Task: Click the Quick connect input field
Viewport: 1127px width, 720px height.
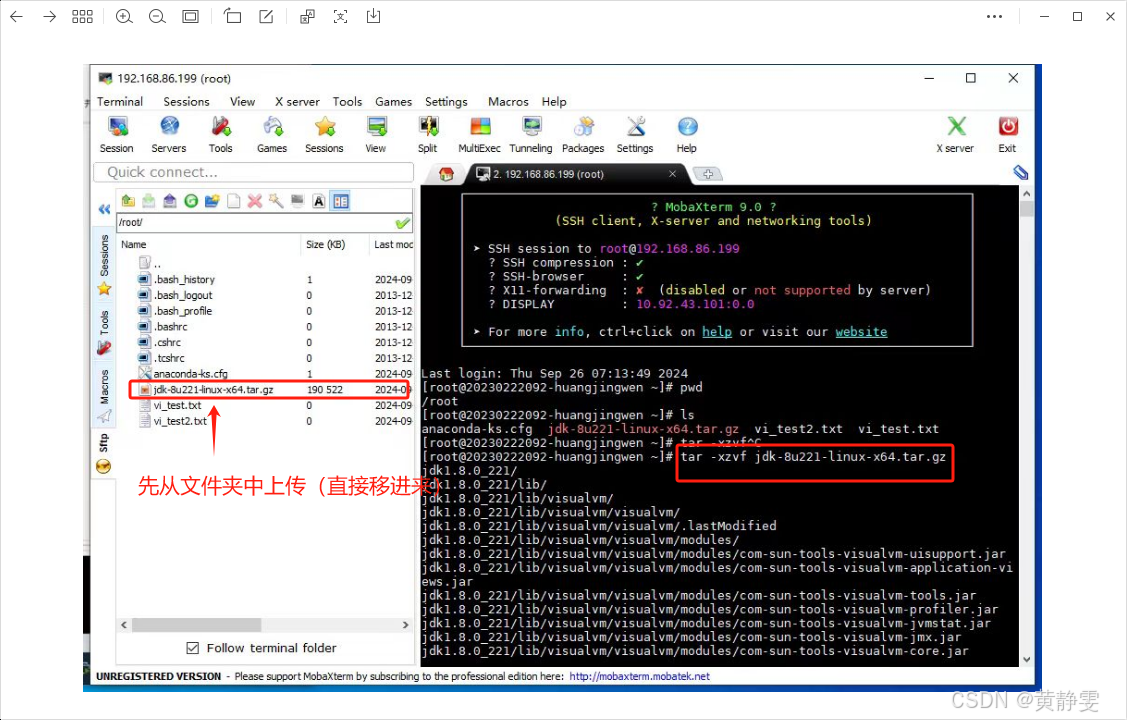Action: pos(254,172)
